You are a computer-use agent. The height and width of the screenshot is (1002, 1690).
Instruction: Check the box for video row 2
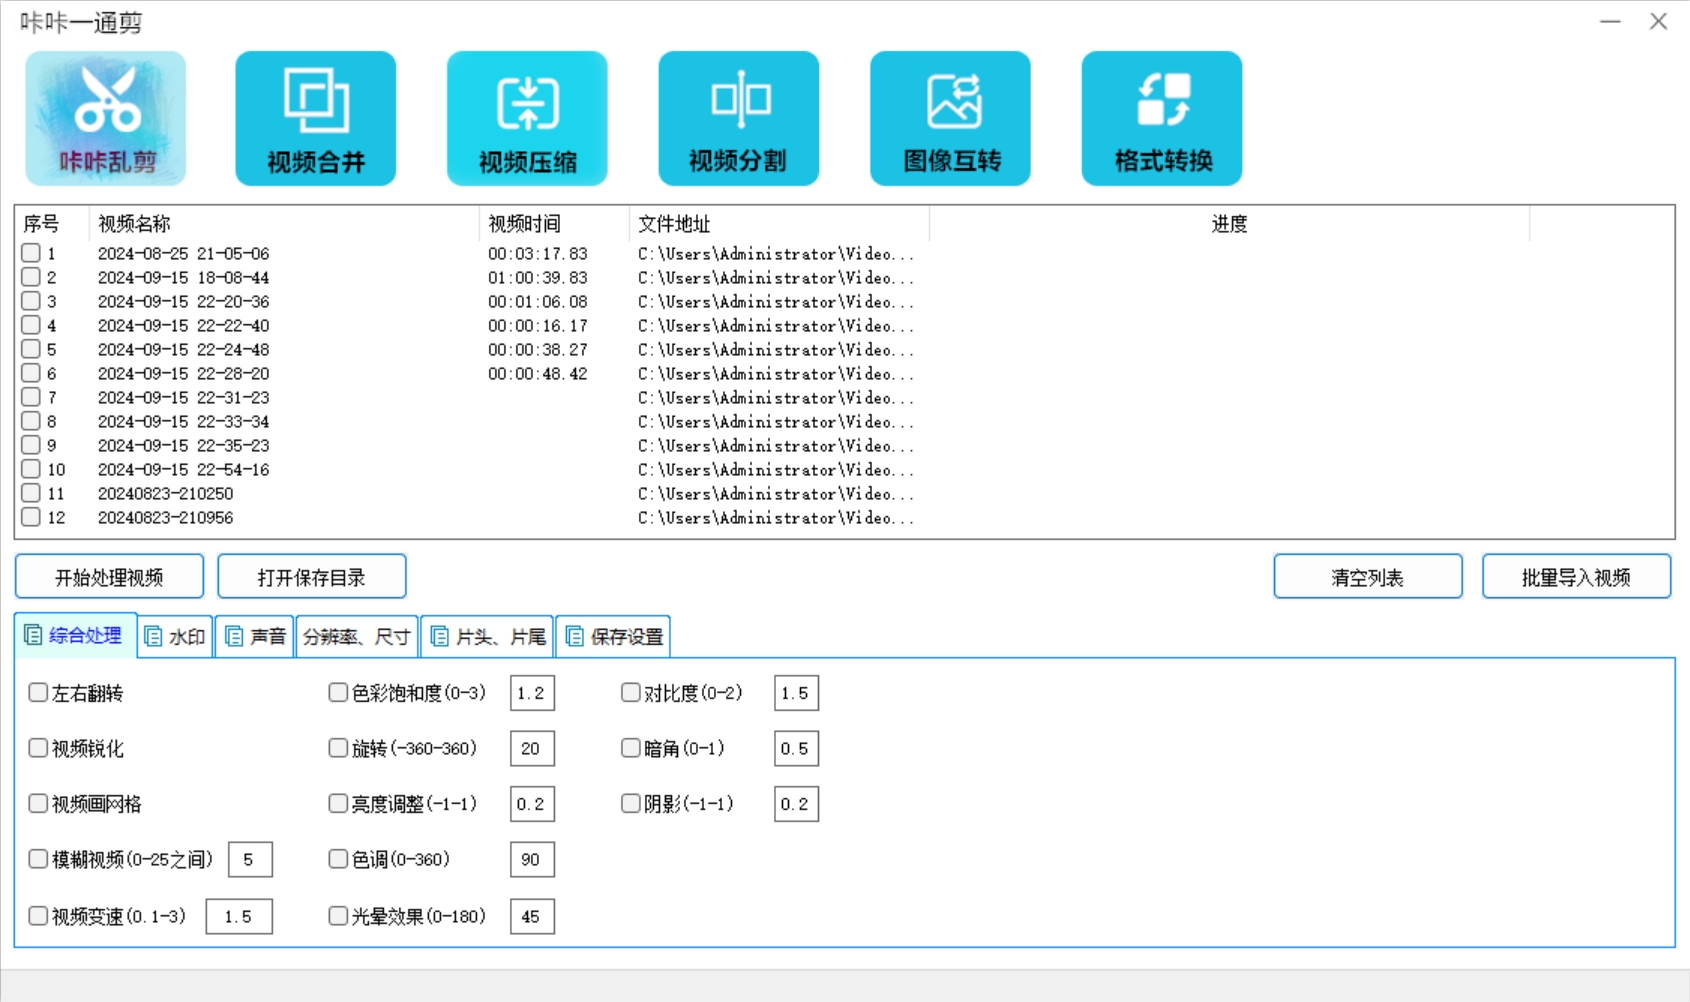[31, 277]
